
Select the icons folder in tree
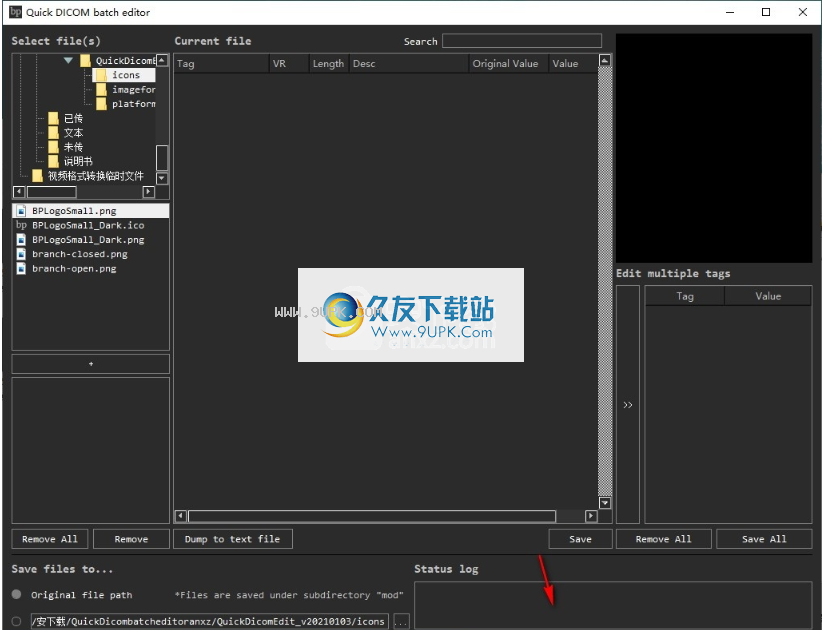pyautogui.click(x=124, y=75)
